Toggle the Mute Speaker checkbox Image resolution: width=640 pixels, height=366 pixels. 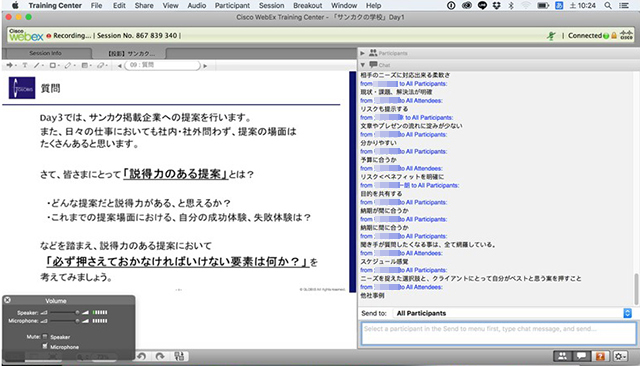click(45, 337)
